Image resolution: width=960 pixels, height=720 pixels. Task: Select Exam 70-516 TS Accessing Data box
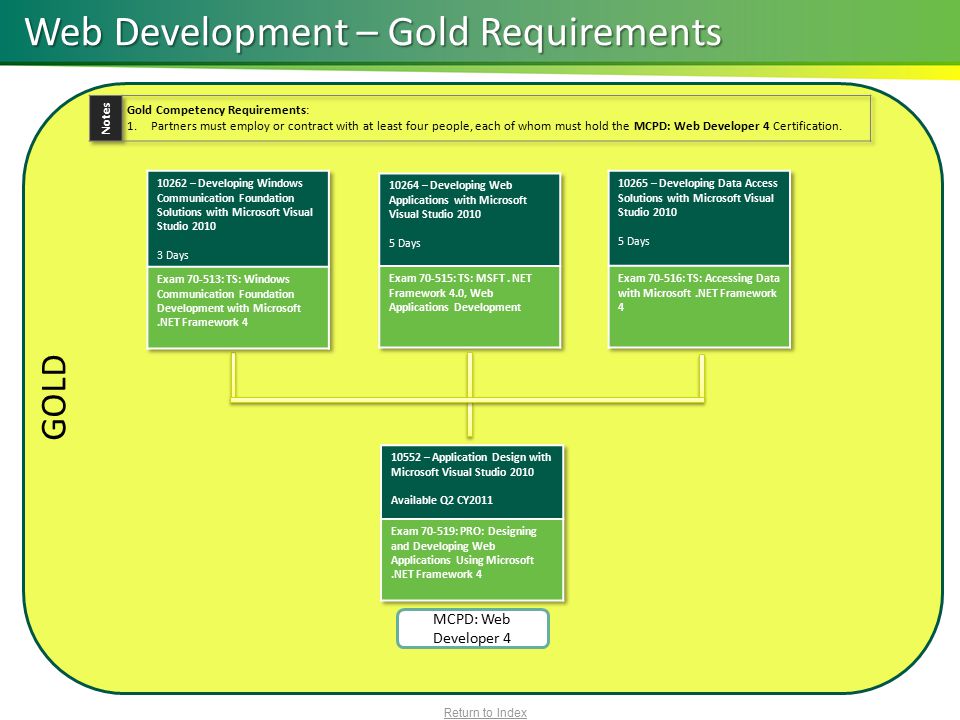pyautogui.click(x=699, y=307)
